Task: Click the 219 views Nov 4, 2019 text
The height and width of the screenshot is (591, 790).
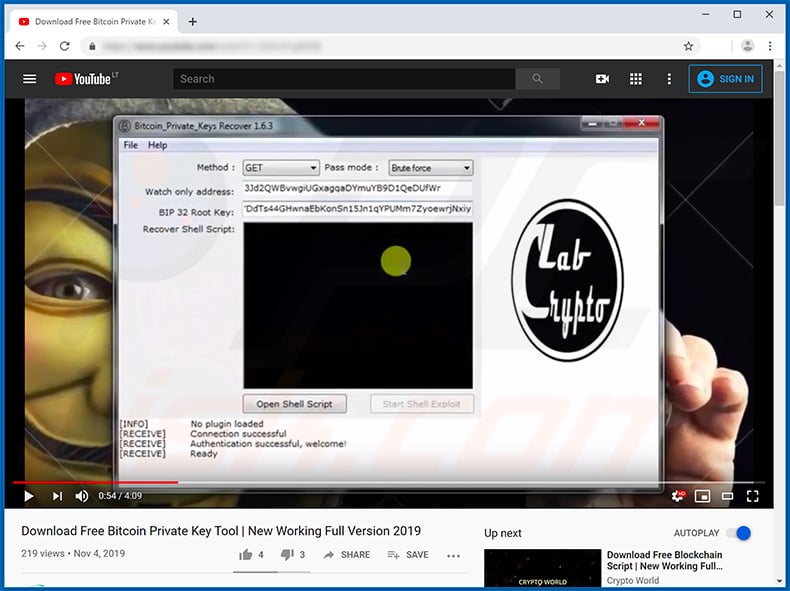Action: (73, 553)
